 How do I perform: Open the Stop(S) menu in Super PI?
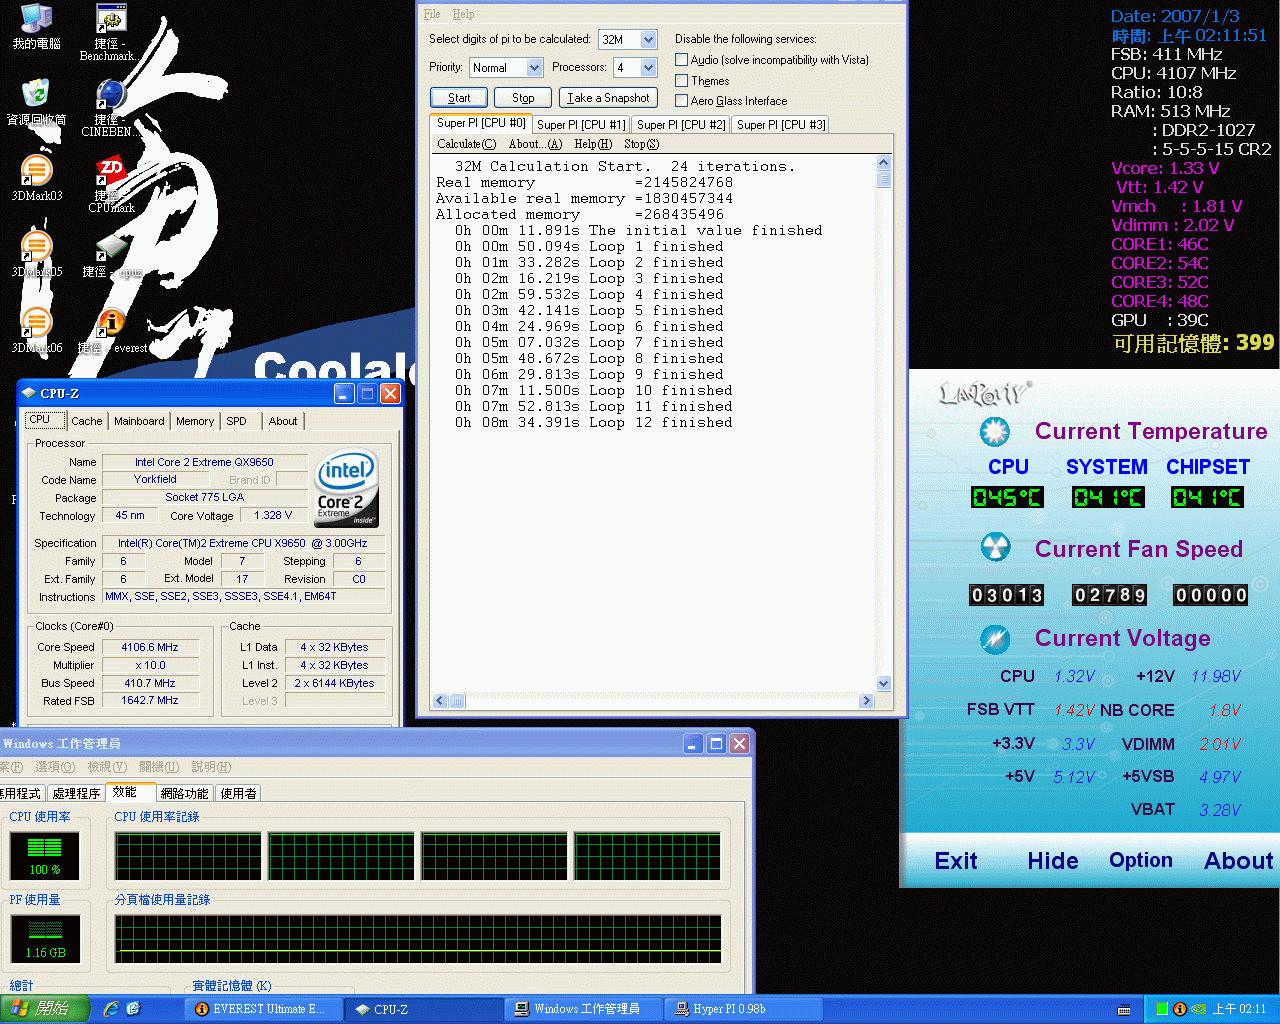tap(641, 144)
